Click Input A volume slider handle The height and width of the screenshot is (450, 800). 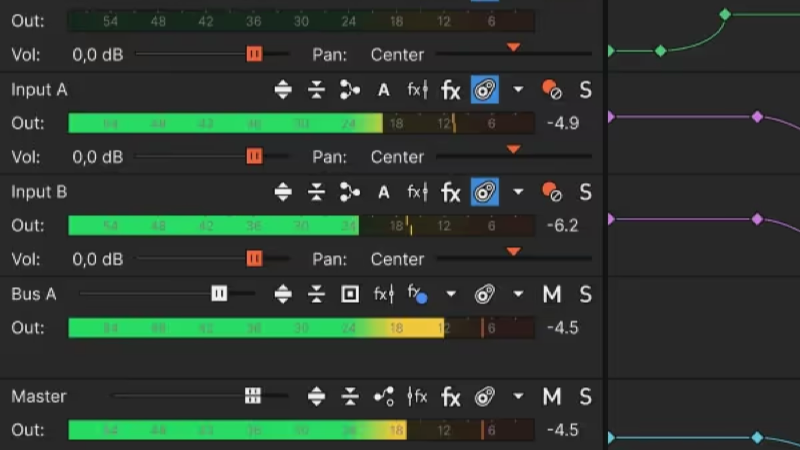254,156
